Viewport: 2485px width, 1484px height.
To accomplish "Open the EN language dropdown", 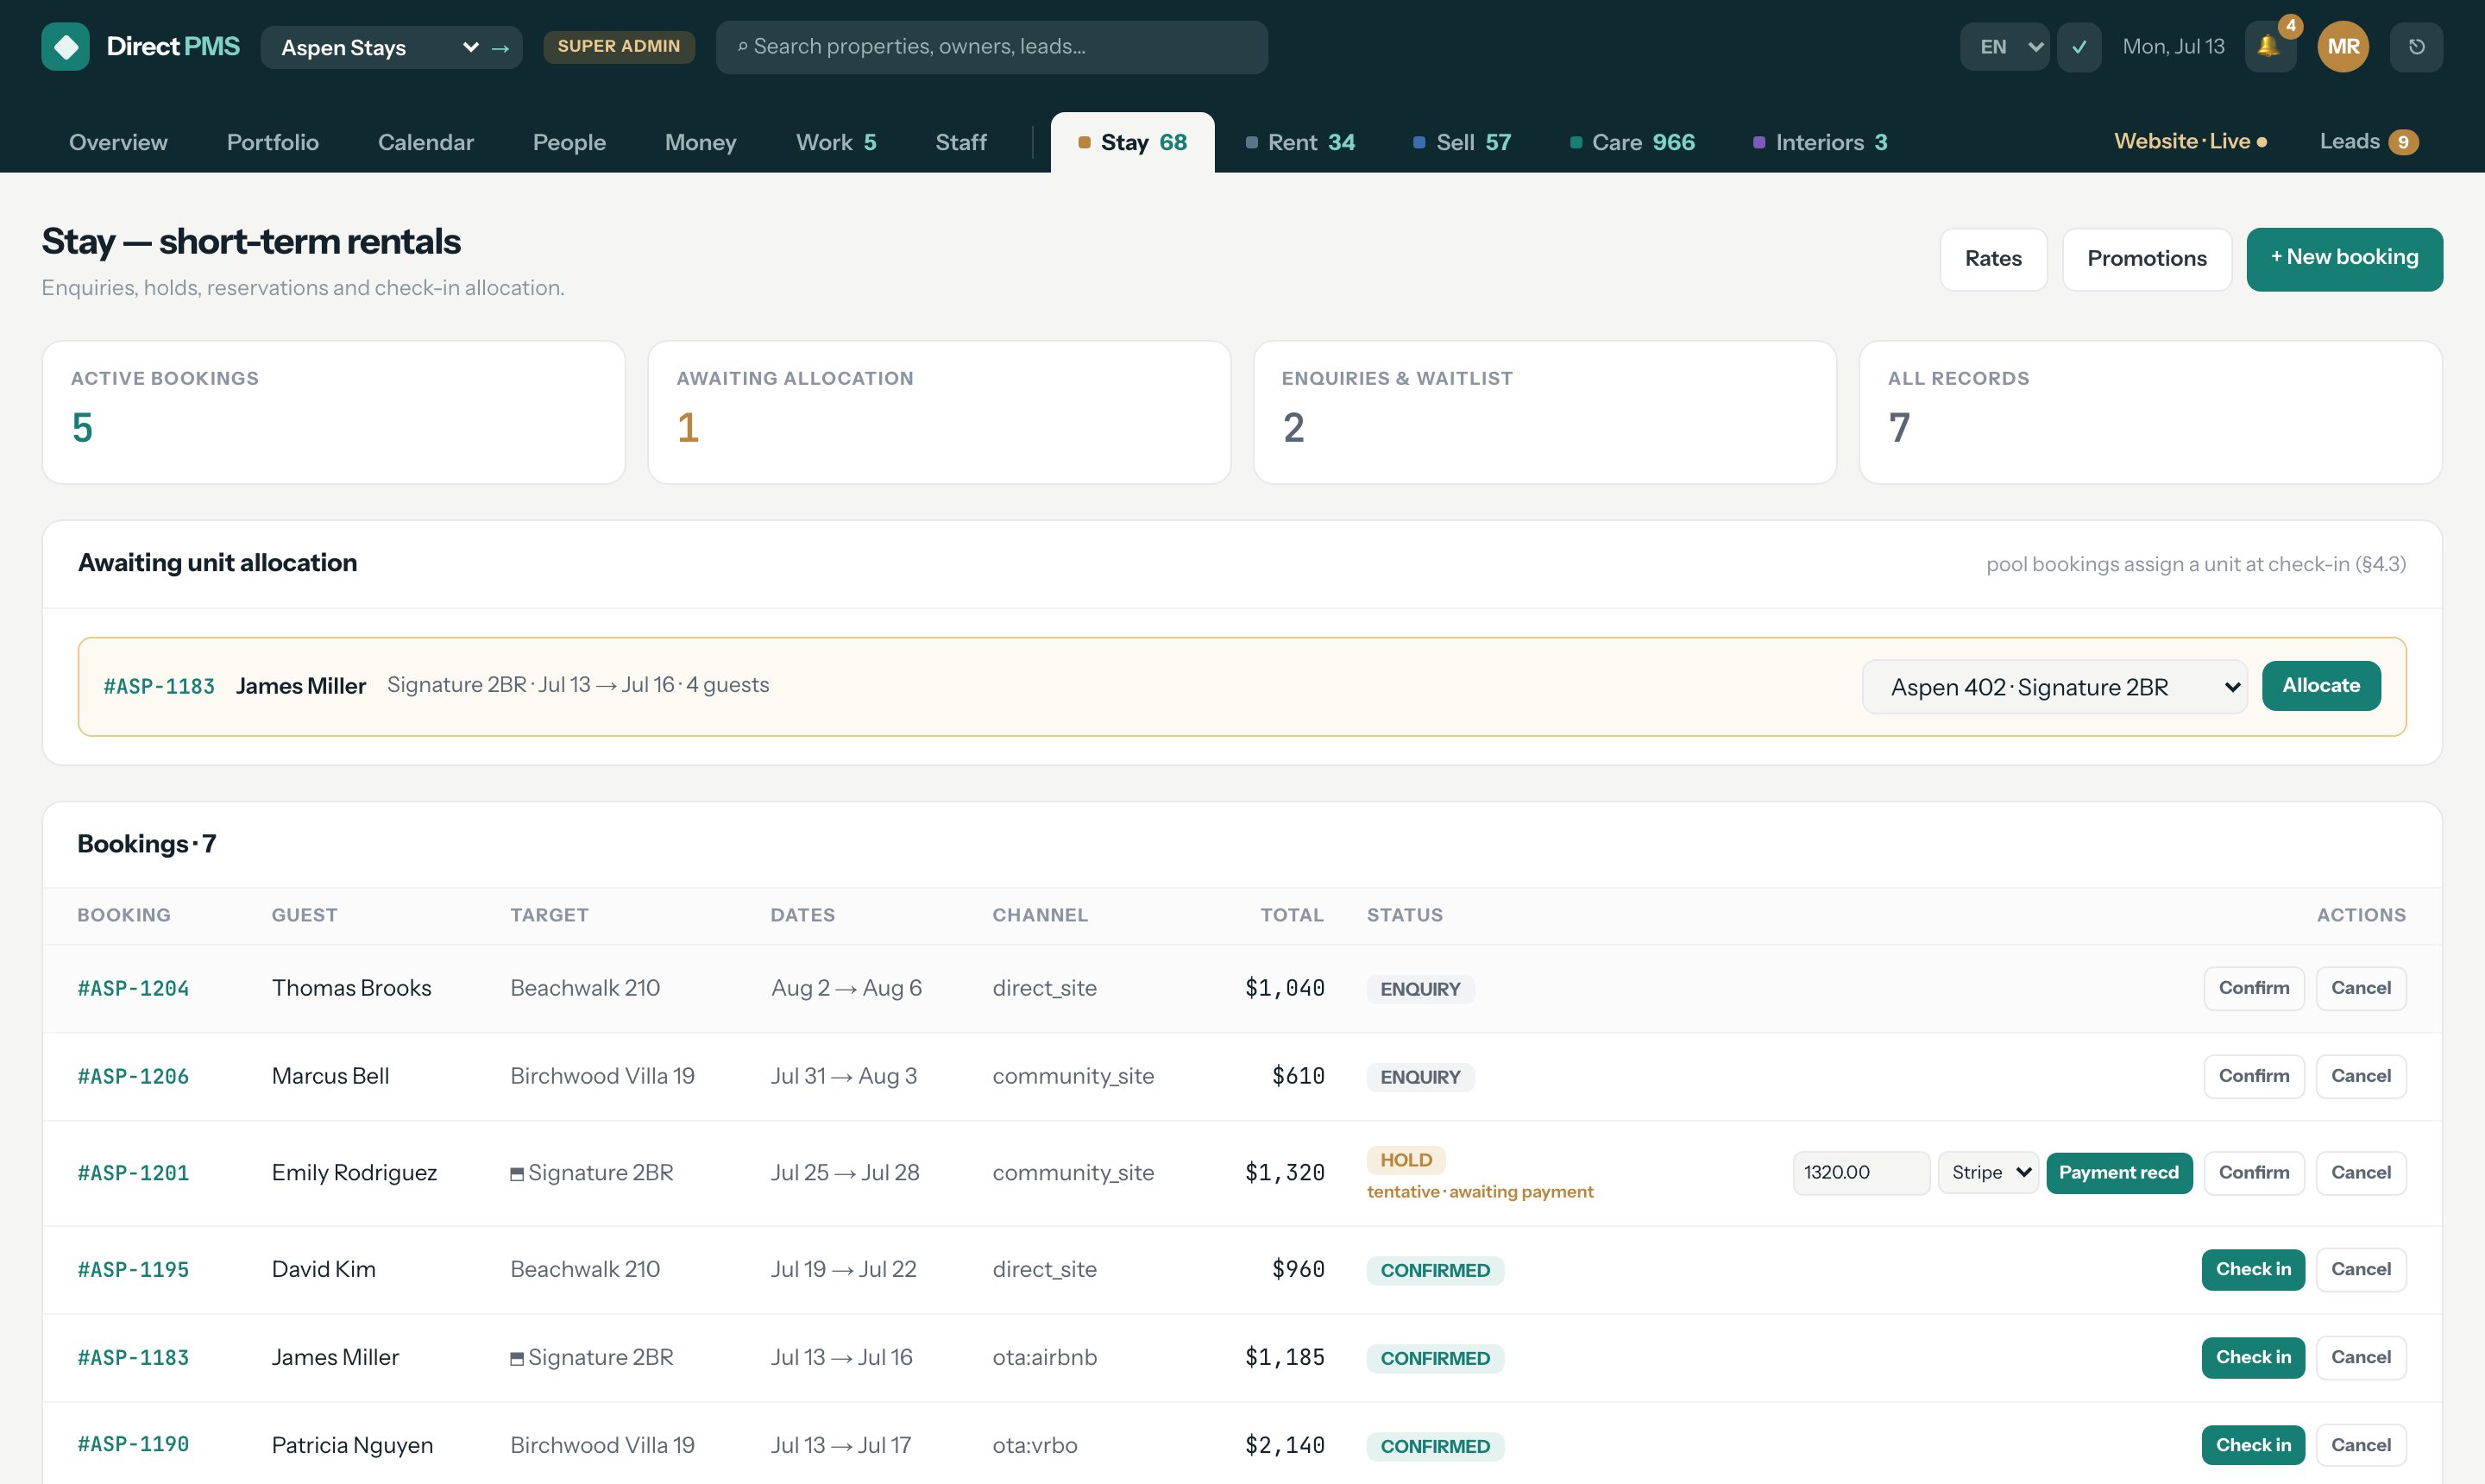I will (x=2004, y=46).
